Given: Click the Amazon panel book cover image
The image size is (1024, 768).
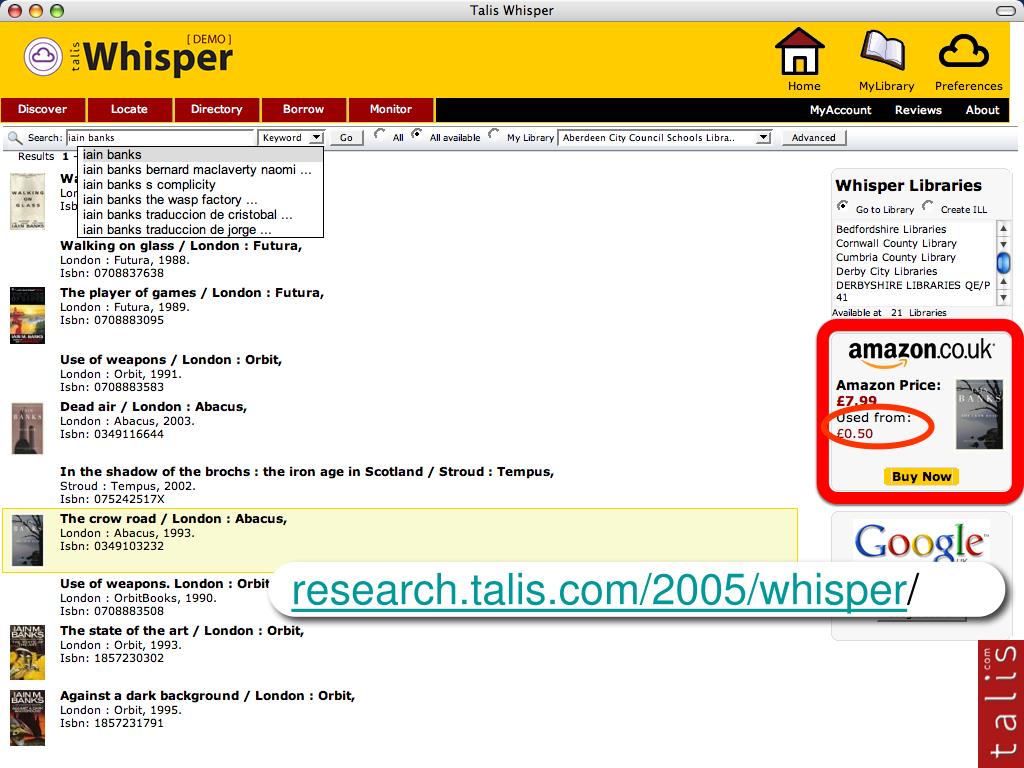Looking at the screenshot, I should tap(979, 414).
